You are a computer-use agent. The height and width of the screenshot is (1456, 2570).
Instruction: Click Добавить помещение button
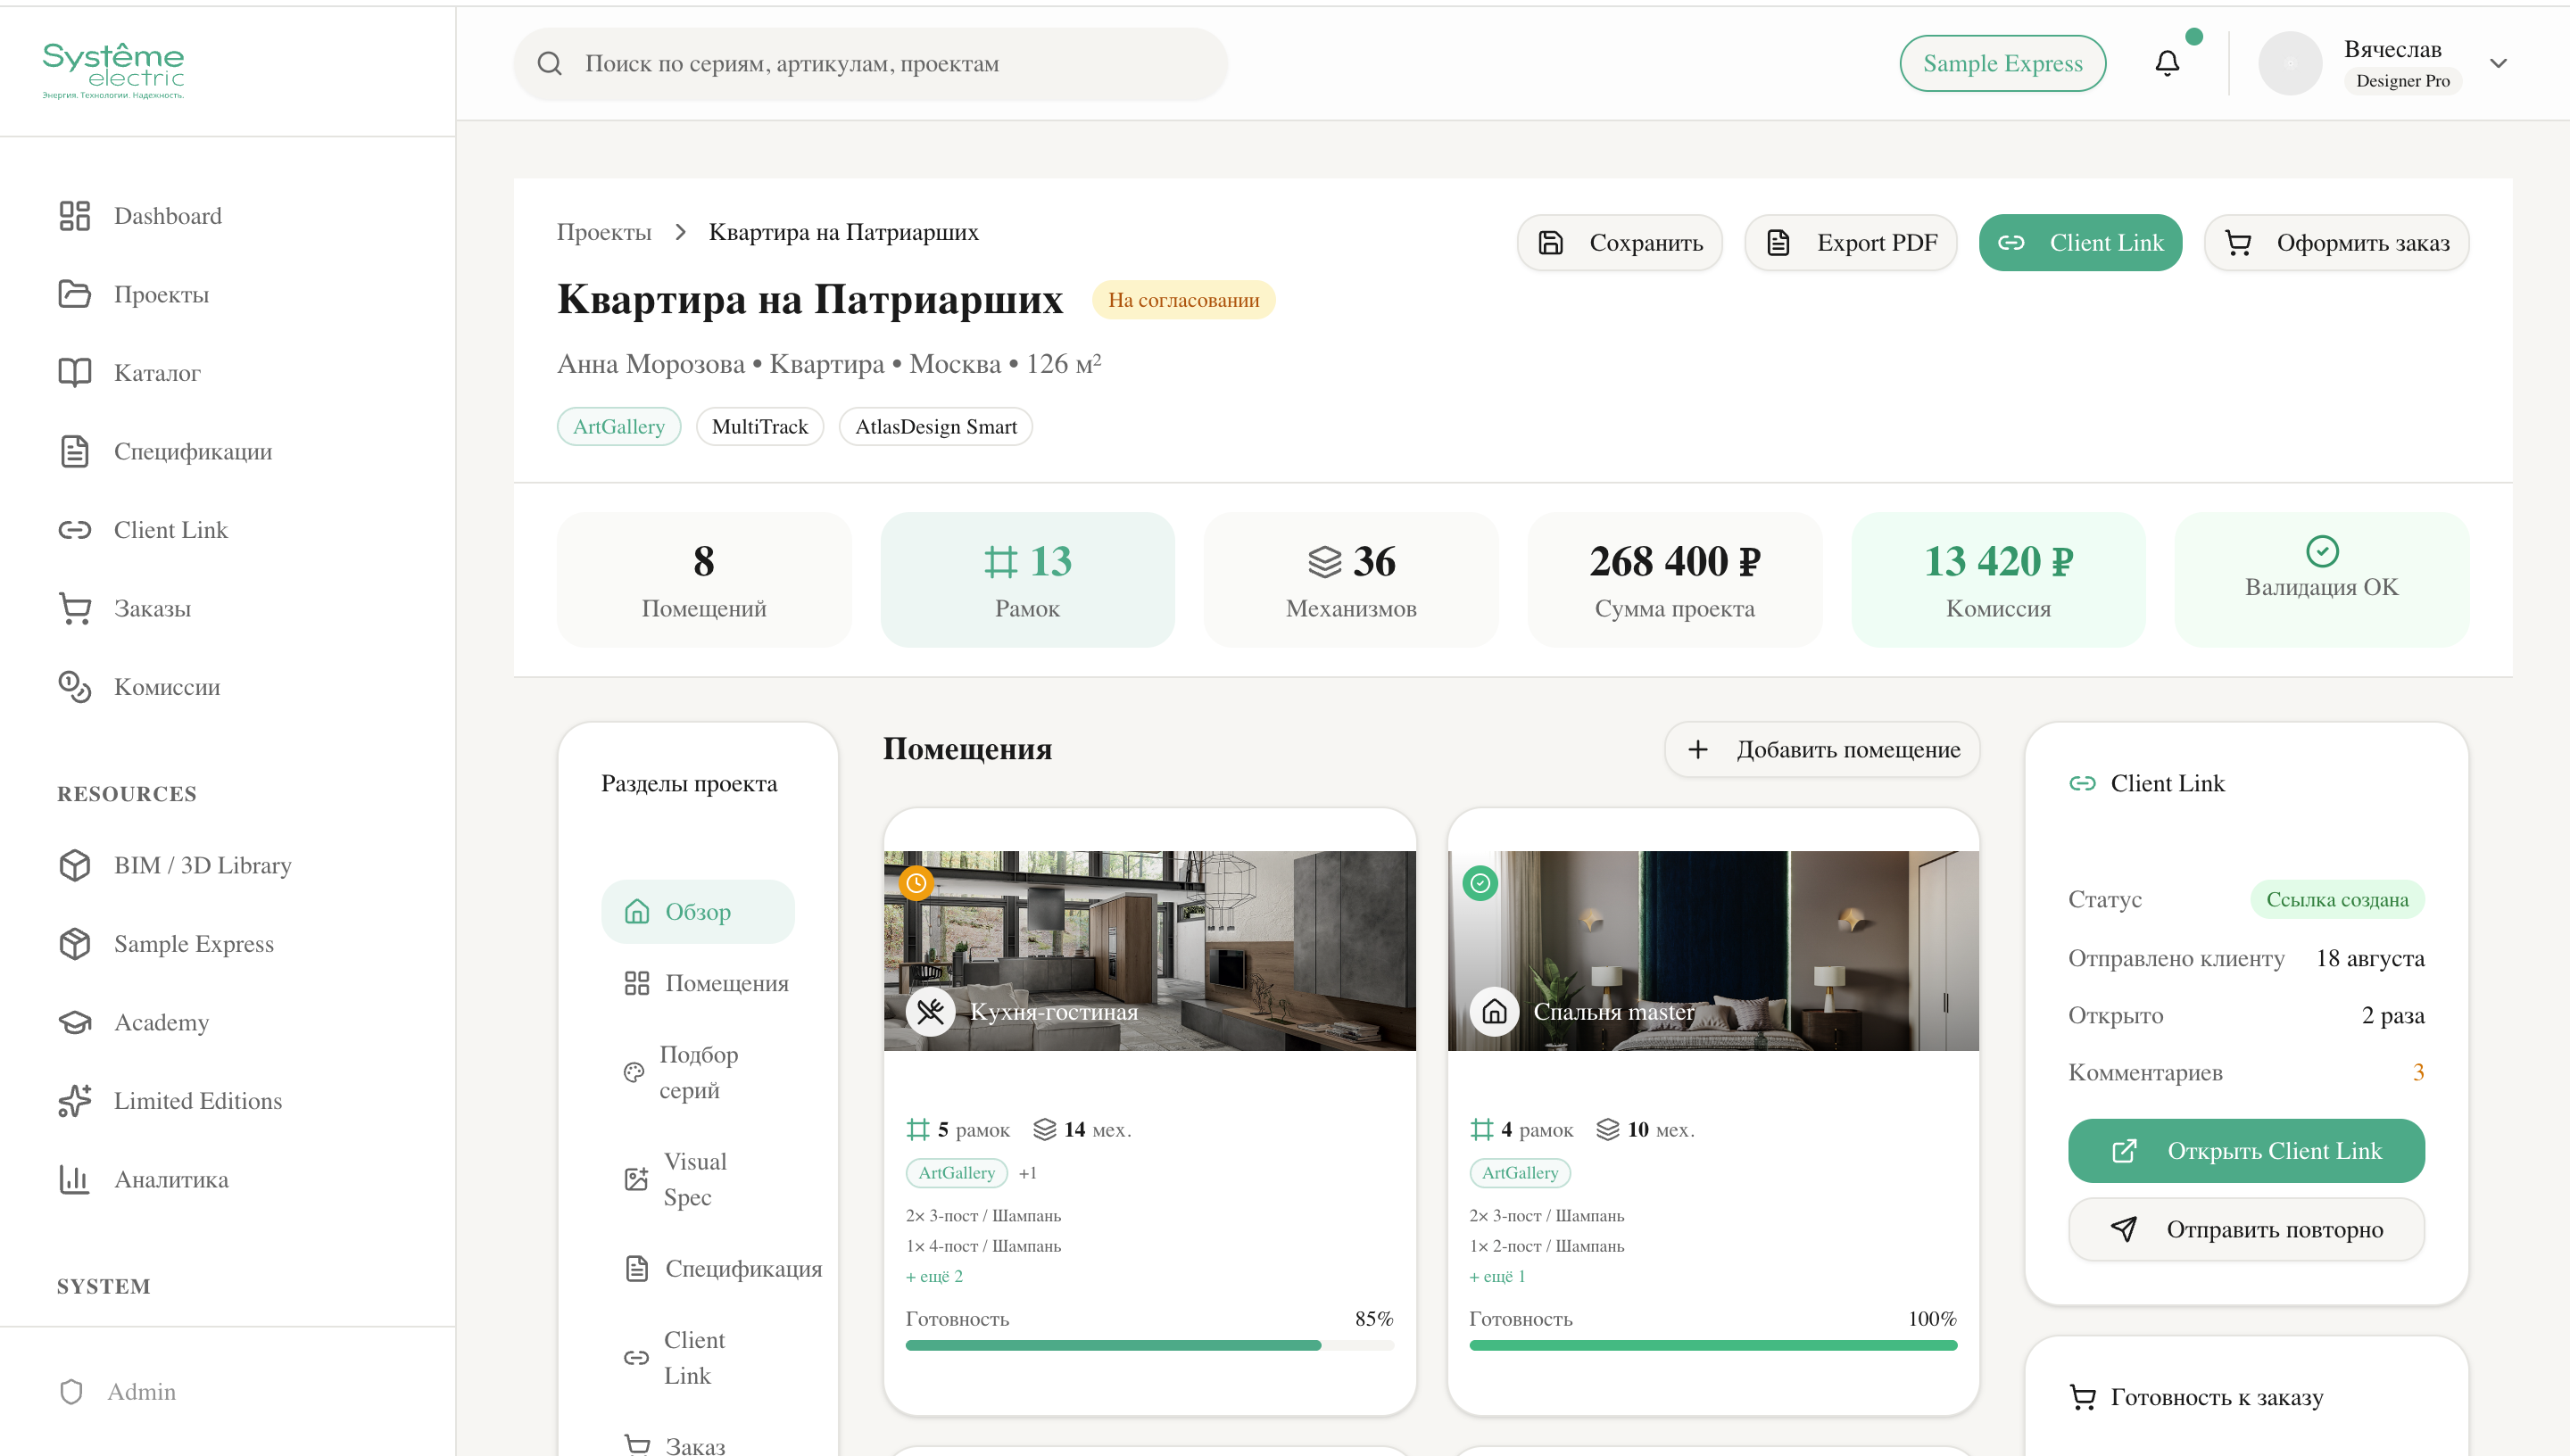tap(1821, 750)
